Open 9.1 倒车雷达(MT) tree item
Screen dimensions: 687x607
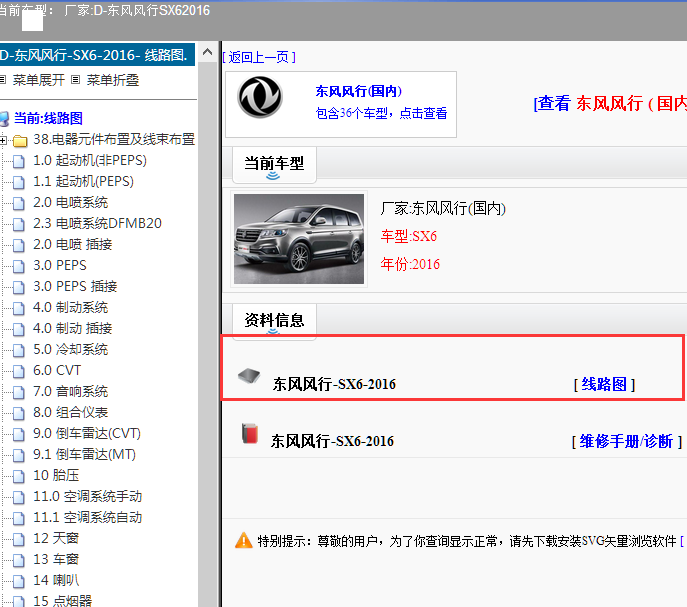tap(84, 454)
